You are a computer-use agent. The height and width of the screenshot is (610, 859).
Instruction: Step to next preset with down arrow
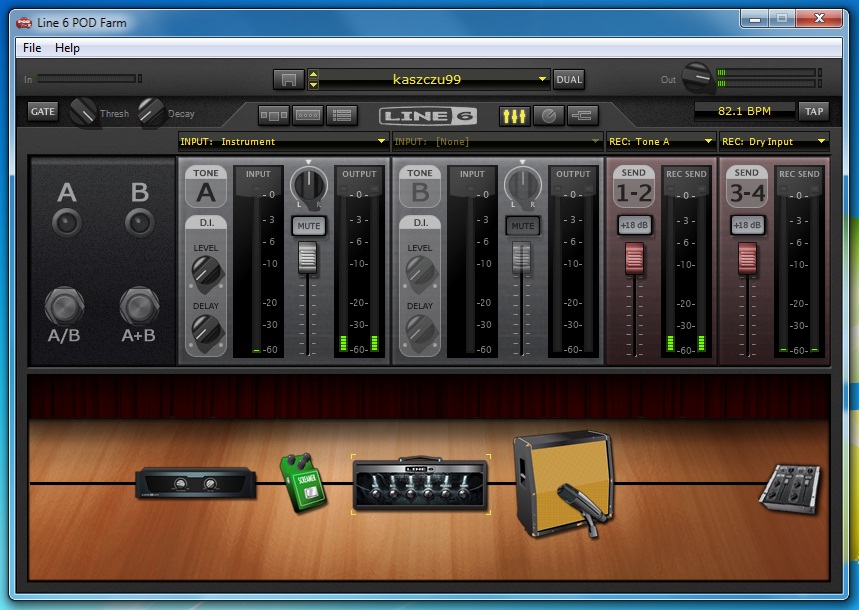click(x=313, y=85)
